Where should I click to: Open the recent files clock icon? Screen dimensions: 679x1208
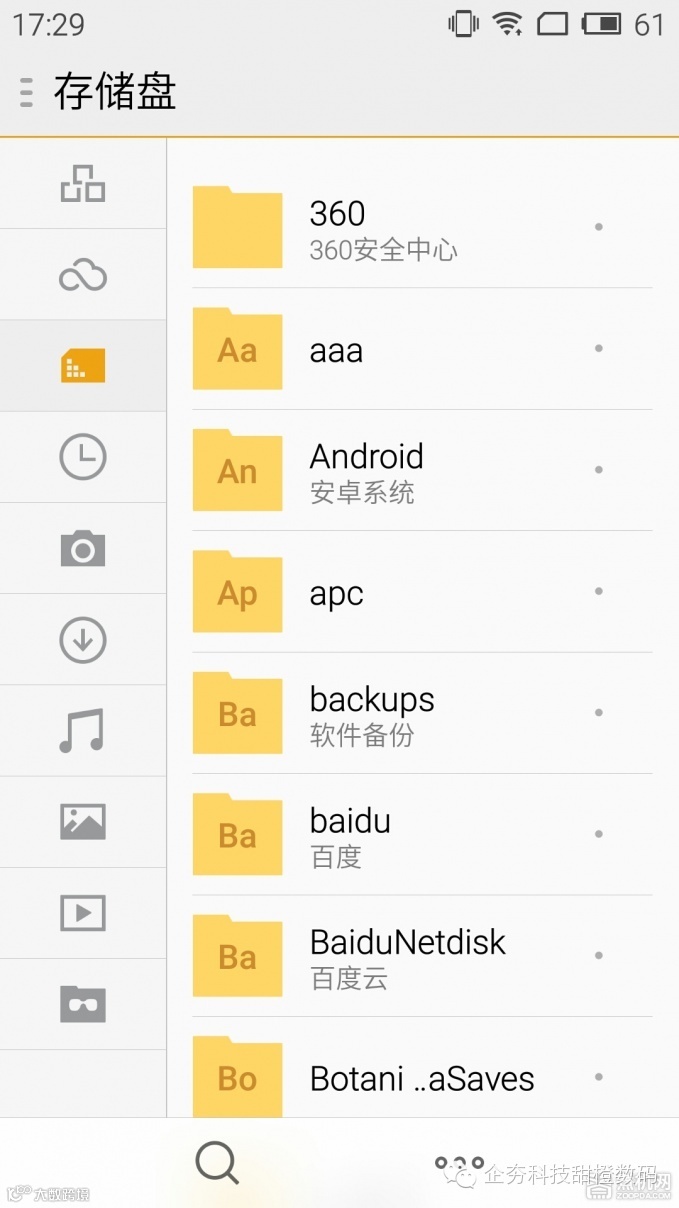click(x=83, y=457)
